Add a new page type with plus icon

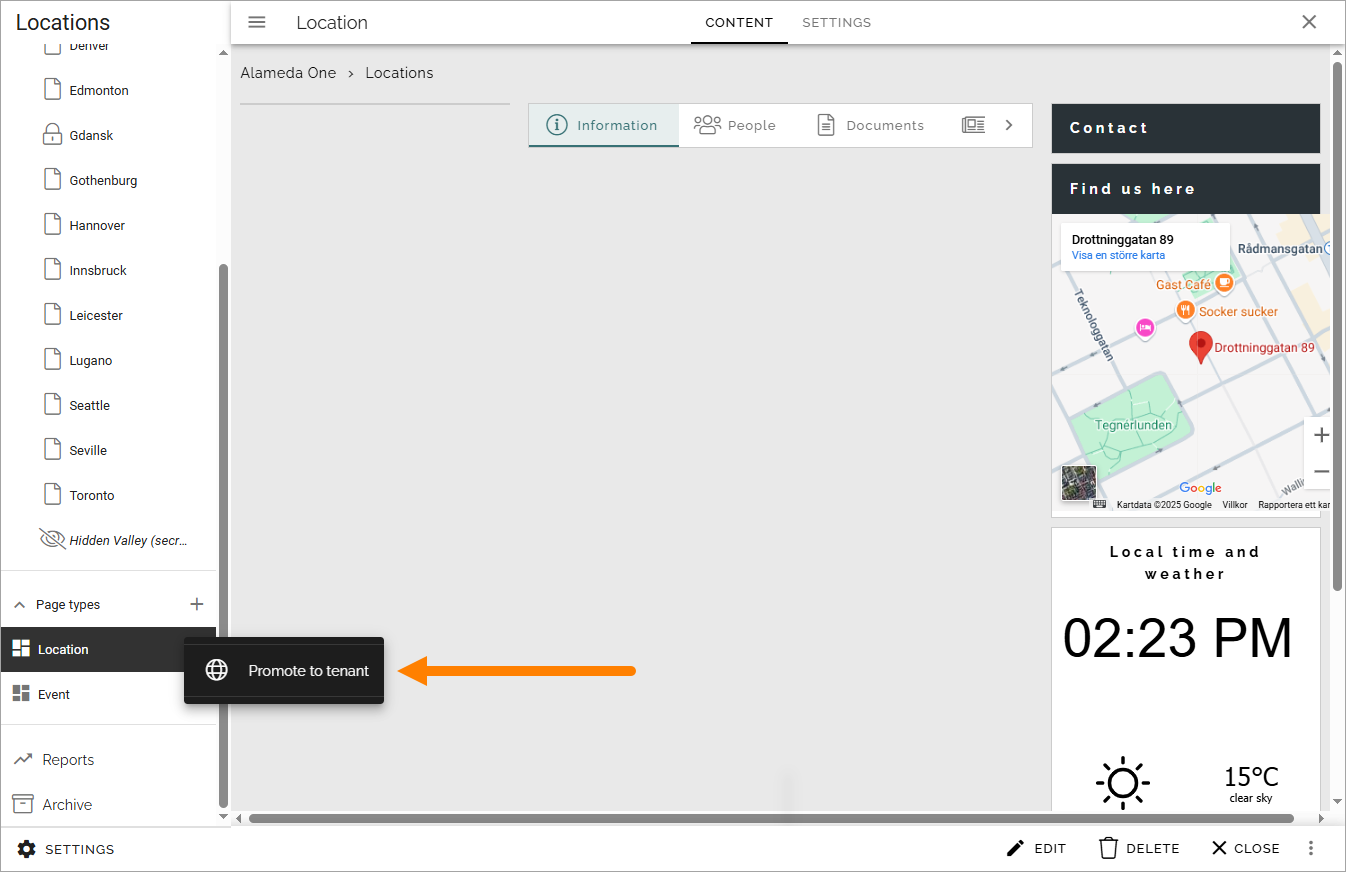coord(197,604)
